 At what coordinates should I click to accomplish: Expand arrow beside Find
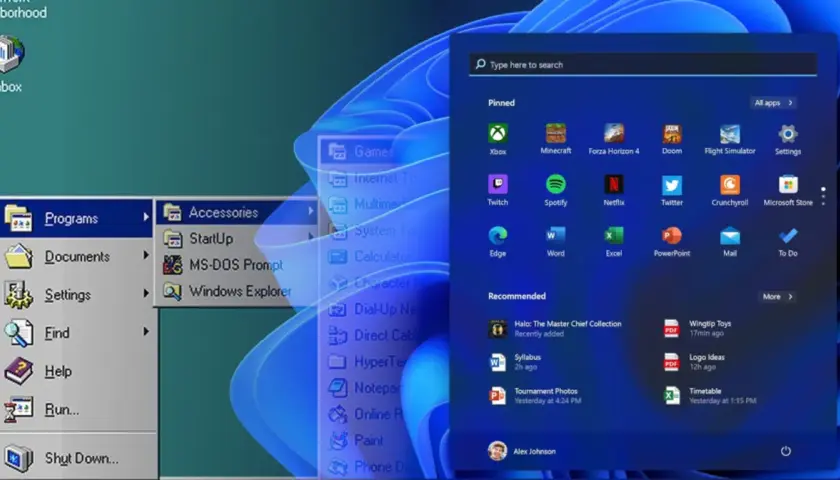[x=146, y=332]
